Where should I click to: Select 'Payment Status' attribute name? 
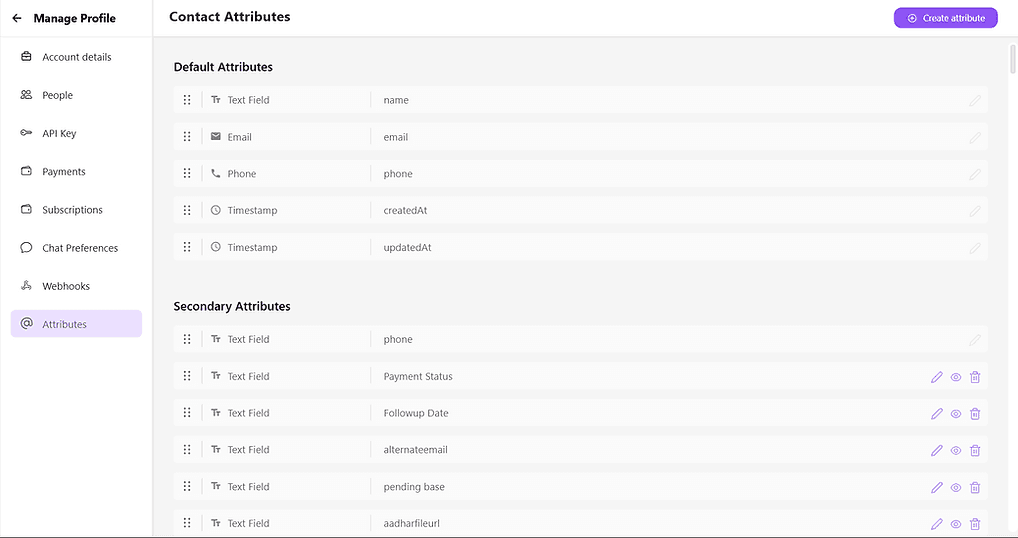coord(417,376)
